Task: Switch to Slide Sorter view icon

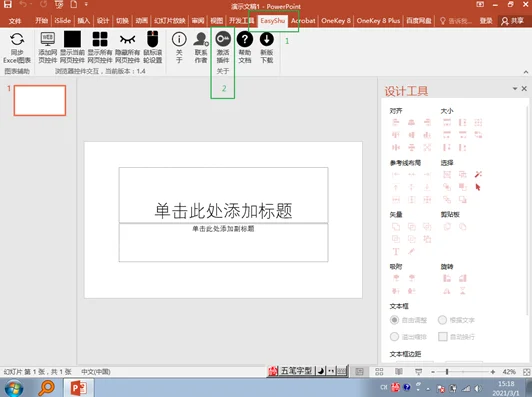Action: tap(379, 372)
